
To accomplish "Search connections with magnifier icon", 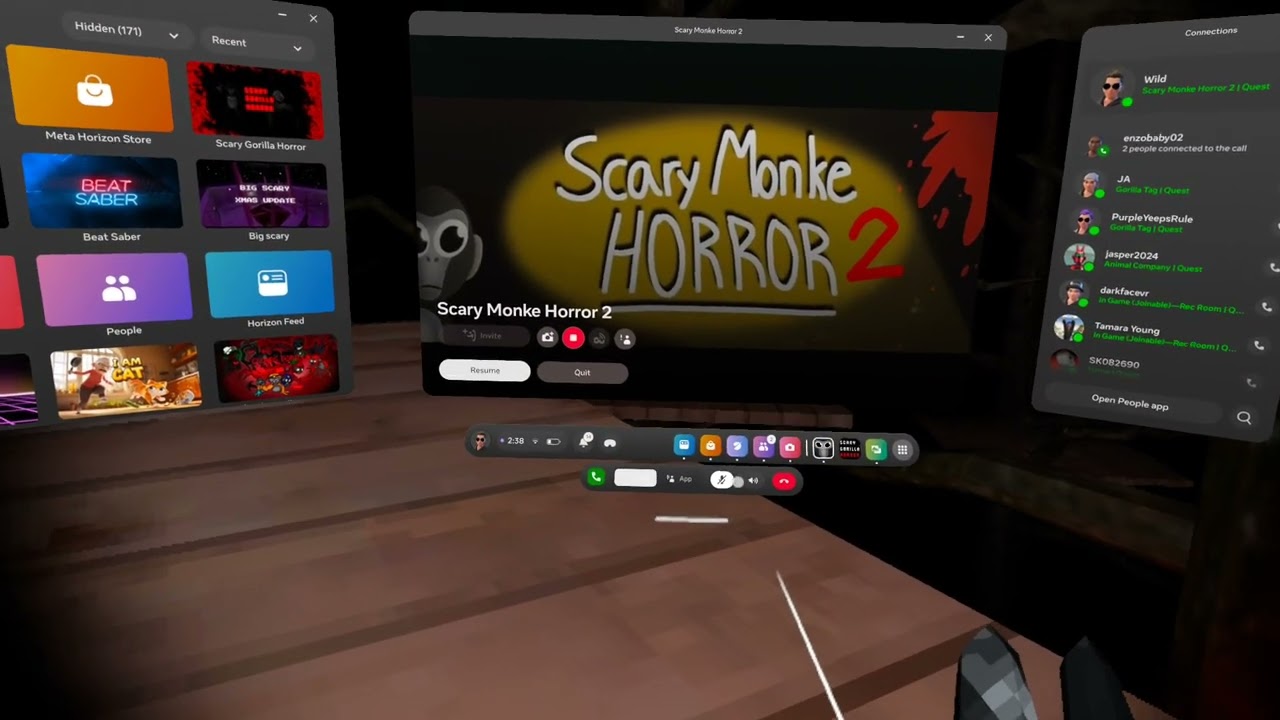I will (x=1244, y=418).
